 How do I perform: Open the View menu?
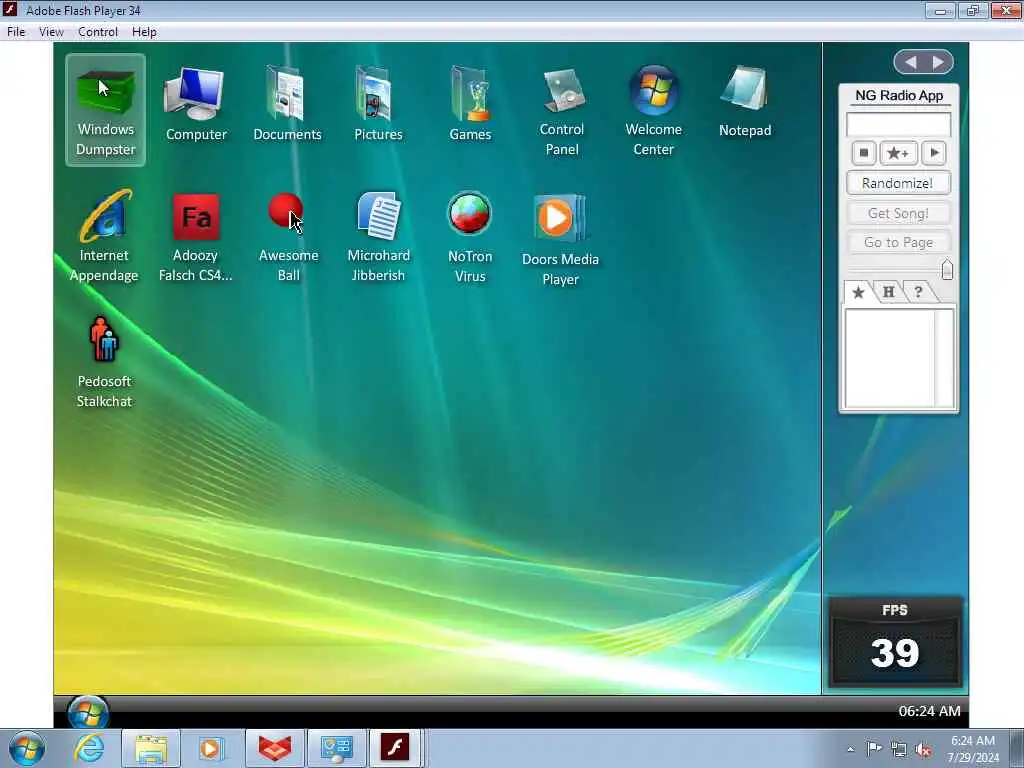point(51,32)
